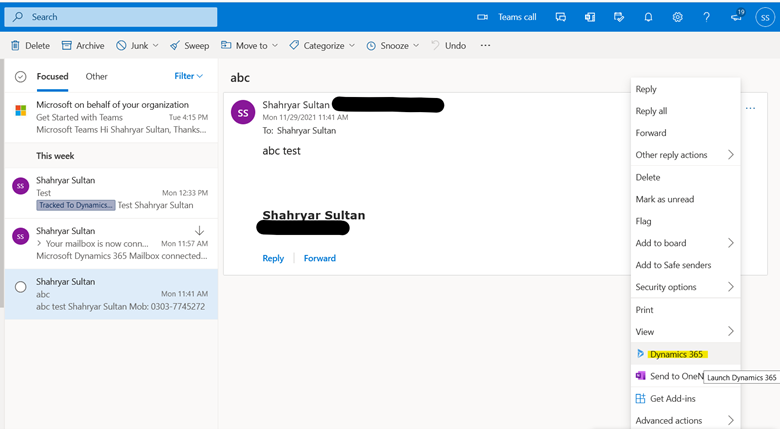
Task: Click the Search magnifier icon
Action: tap(18, 16)
